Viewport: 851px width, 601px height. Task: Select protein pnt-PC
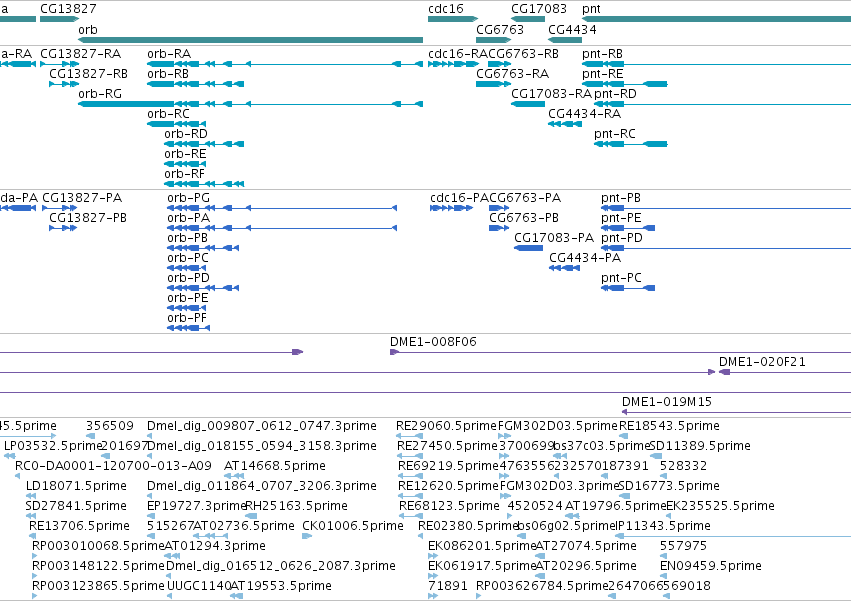621,278
